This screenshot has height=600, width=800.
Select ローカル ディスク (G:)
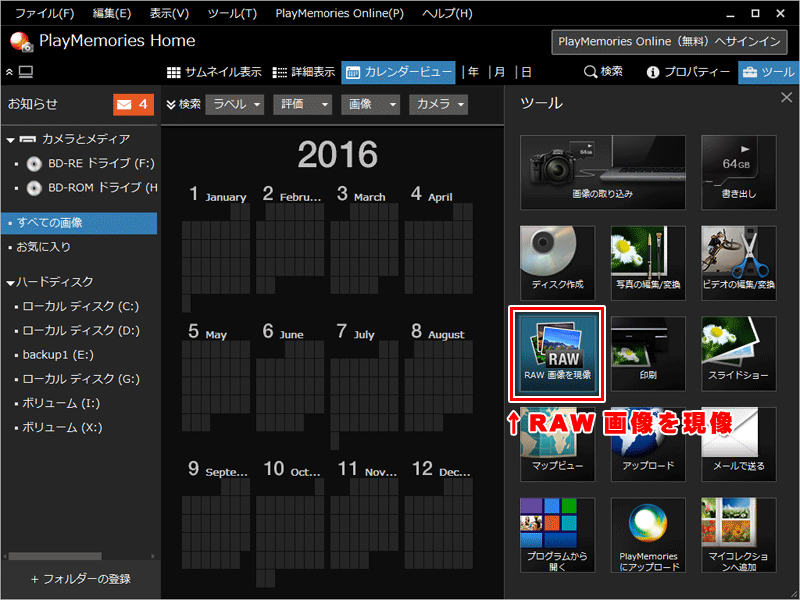pos(79,379)
